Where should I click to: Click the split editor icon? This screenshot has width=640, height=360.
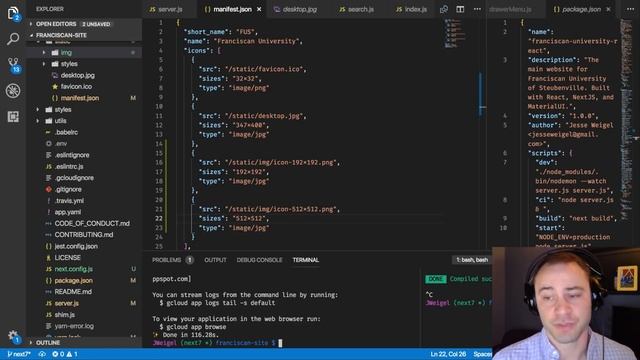click(460, 9)
